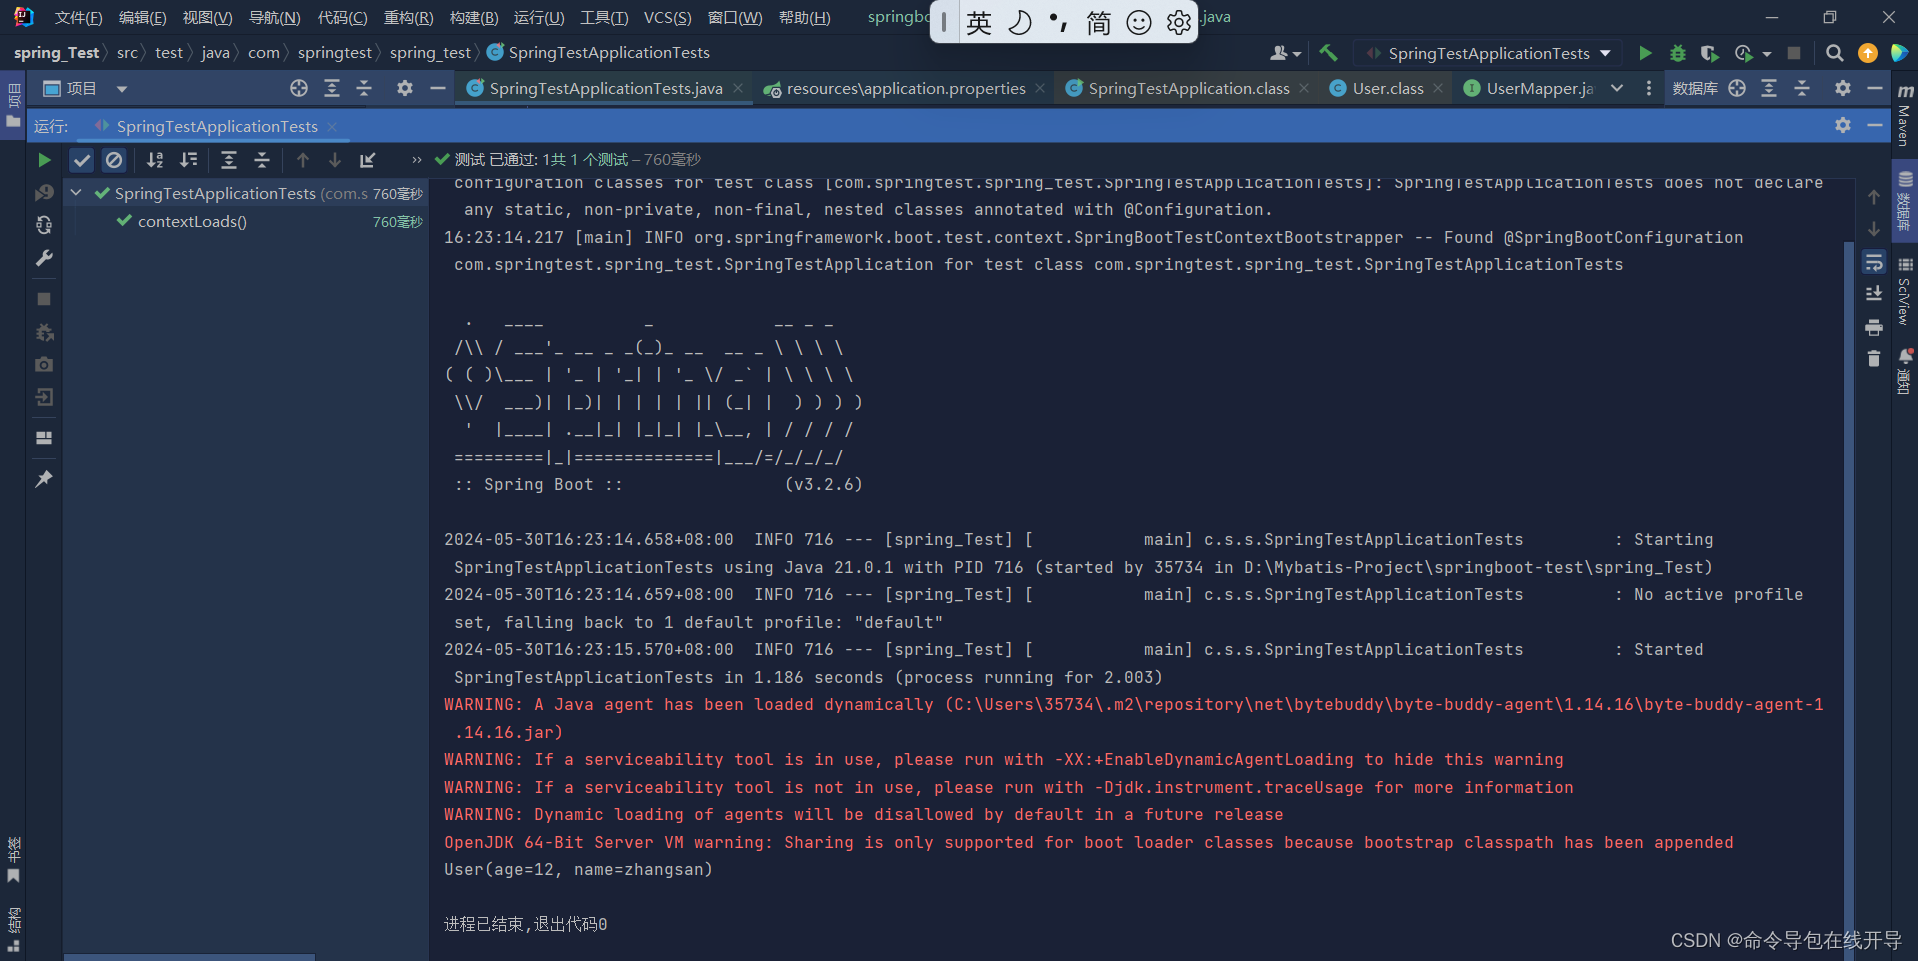The image size is (1918, 961).
Task: Toggle show passed tests checkmark button
Action: [82, 160]
